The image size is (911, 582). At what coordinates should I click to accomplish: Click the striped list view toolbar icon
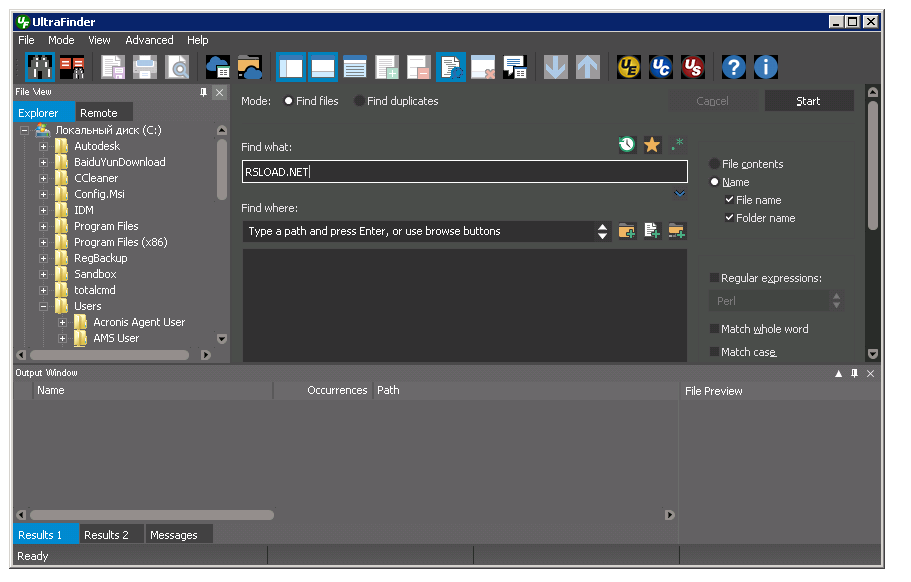[x=354, y=67]
